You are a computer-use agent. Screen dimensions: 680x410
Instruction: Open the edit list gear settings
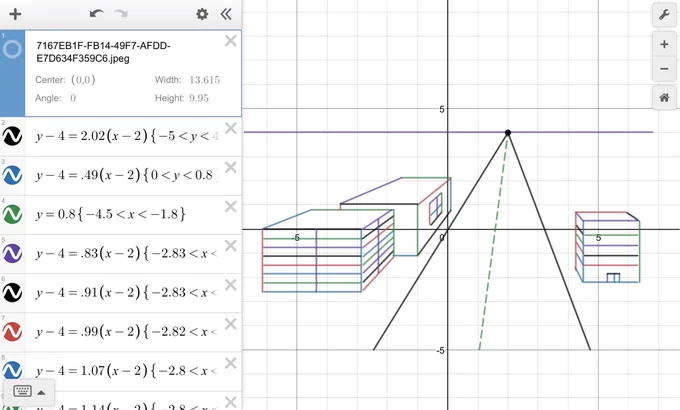pos(202,14)
